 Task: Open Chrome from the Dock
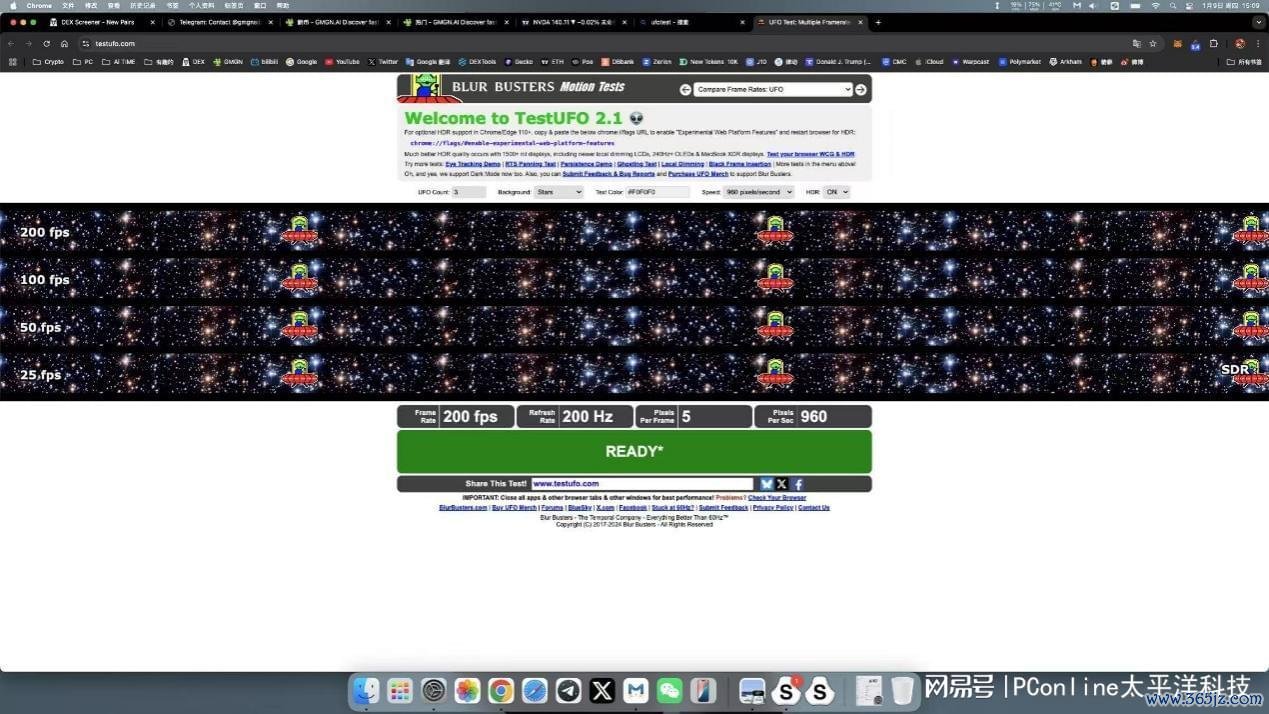click(x=501, y=690)
